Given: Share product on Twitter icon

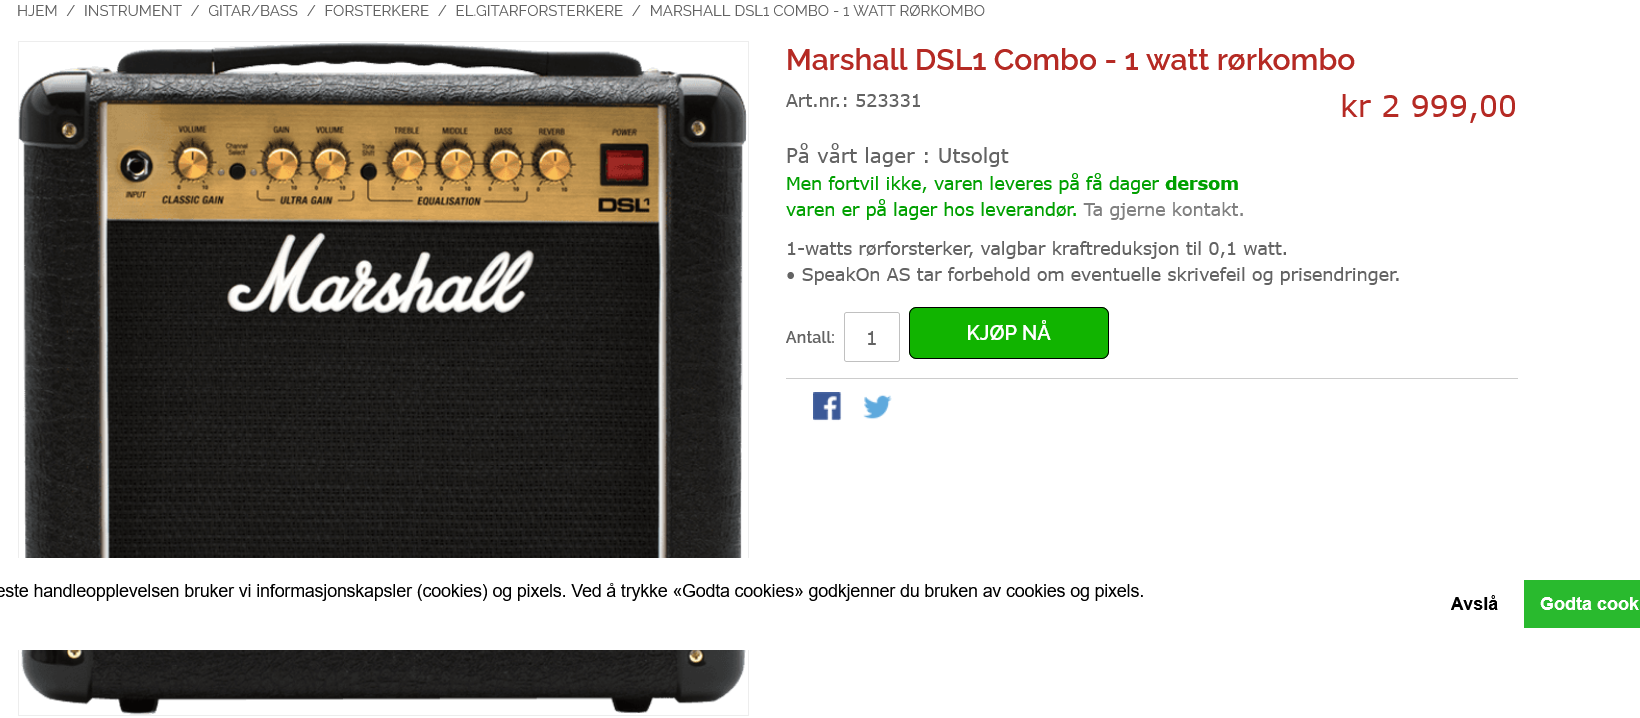Looking at the screenshot, I should click(x=877, y=406).
